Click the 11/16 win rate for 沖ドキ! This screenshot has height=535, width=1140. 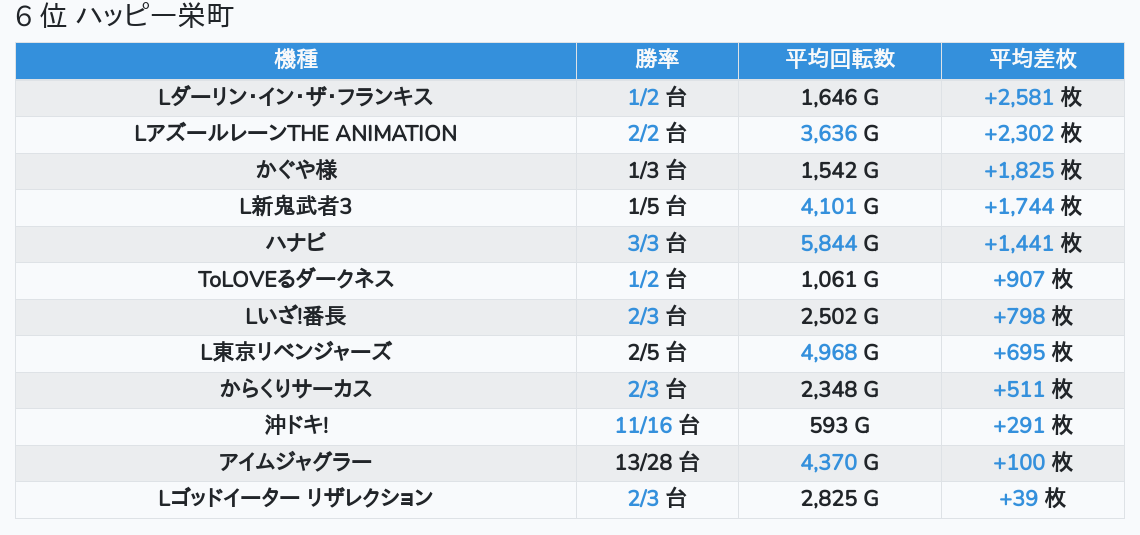643,426
